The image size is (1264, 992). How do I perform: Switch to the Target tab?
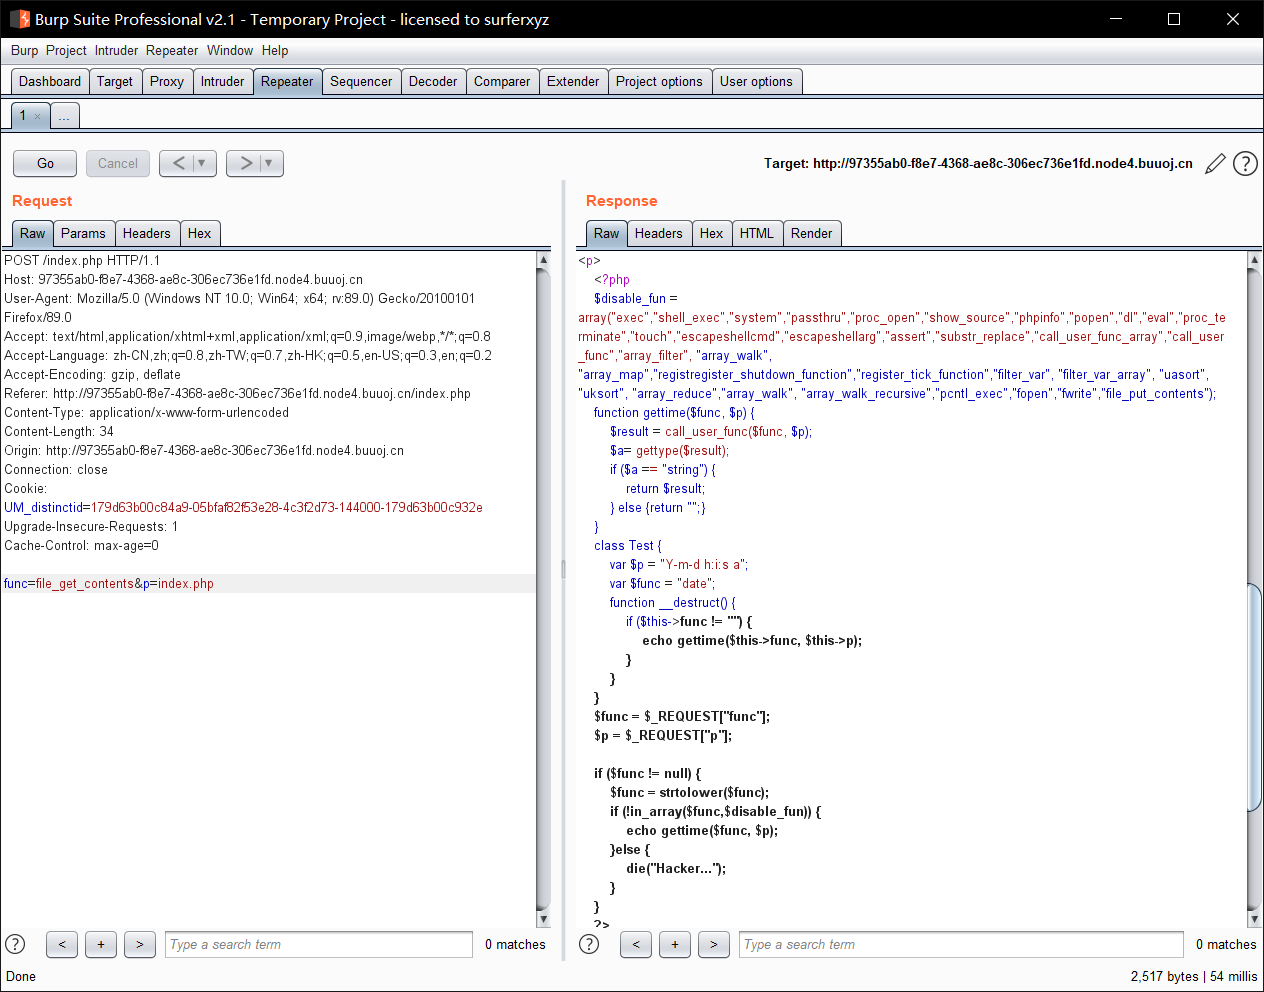(115, 82)
